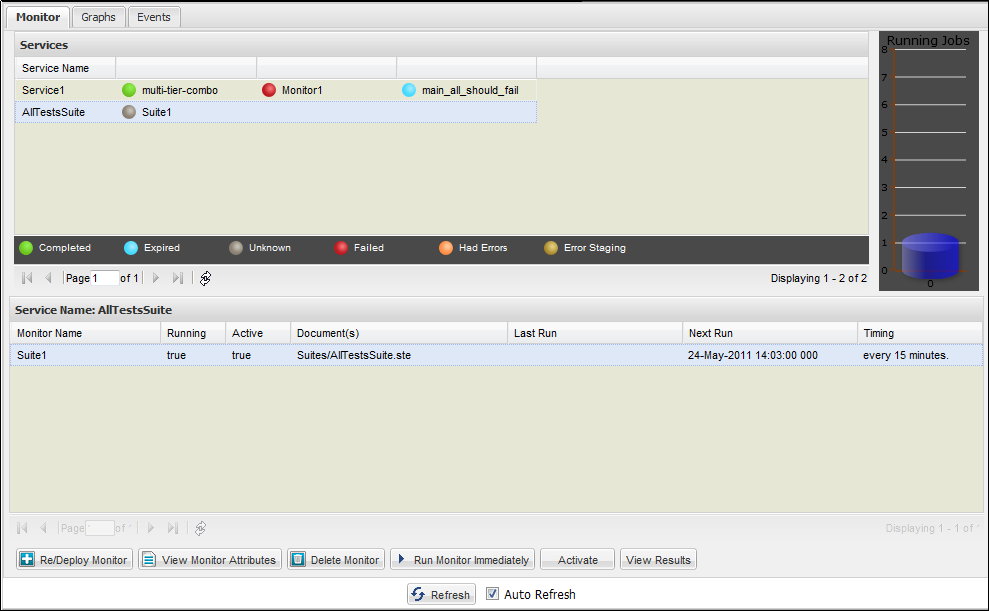Click the yellow Error Staging legend icon
The width and height of the screenshot is (989, 611).
[x=550, y=247]
